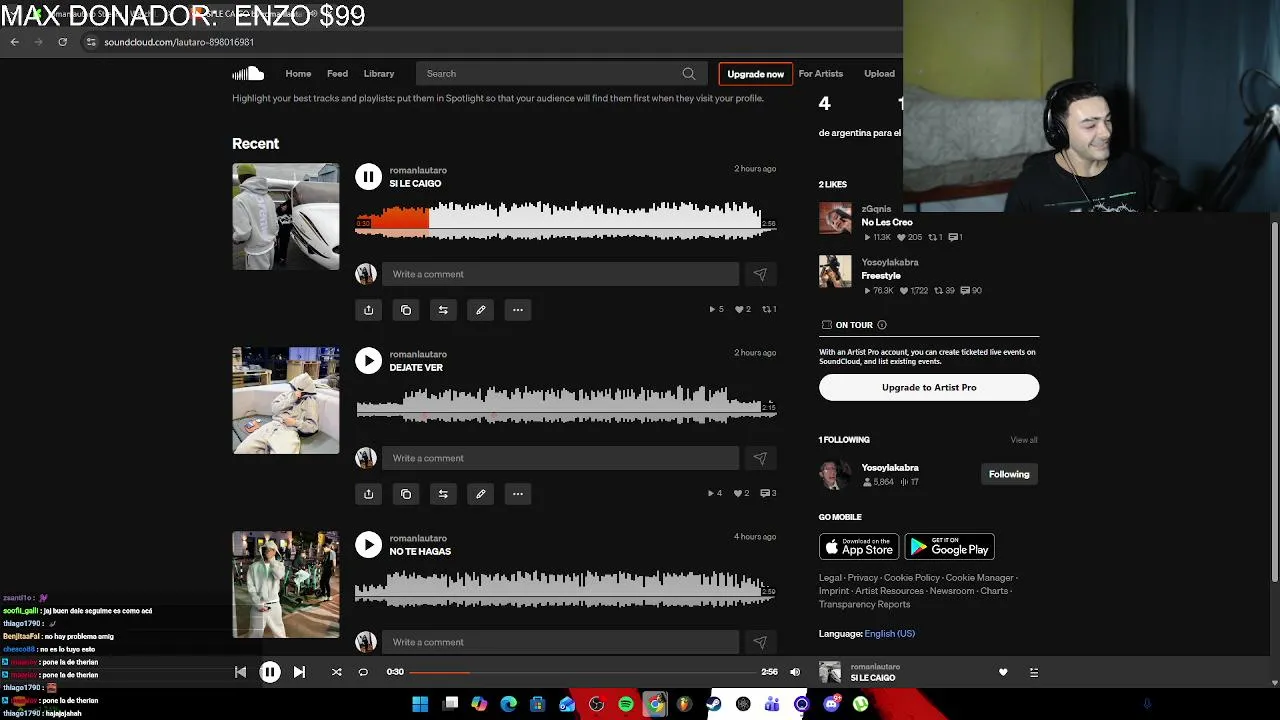Click the Upgrade now button
Viewport: 1280px width, 720px height.
(x=756, y=74)
